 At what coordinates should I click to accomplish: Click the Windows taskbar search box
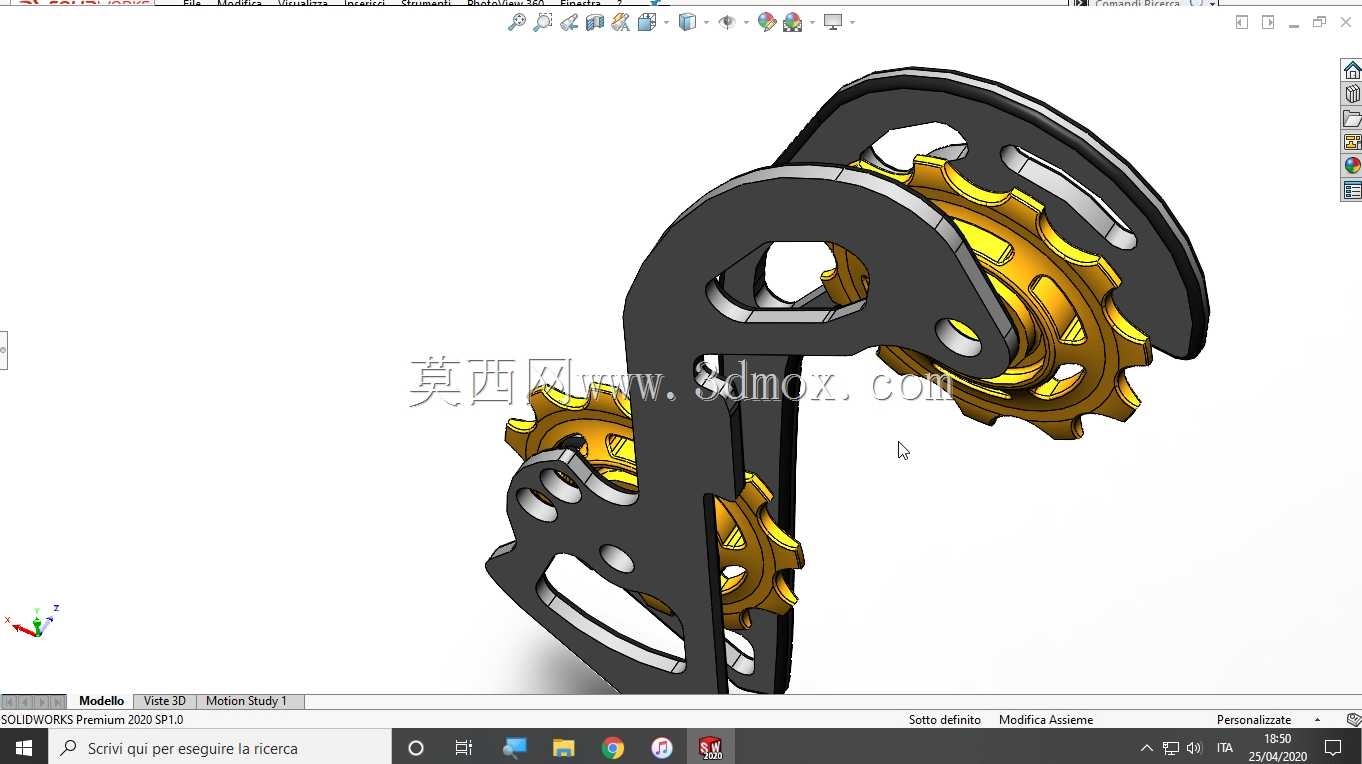click(x=220, y=747)
